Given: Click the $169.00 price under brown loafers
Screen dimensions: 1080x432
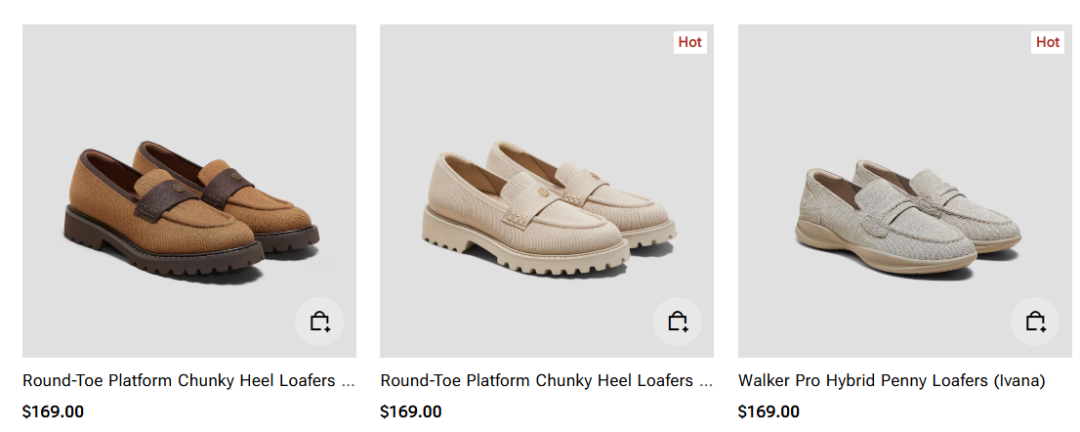Looking at the screenshot, I should pyautogui.click(x=53, y=411).
